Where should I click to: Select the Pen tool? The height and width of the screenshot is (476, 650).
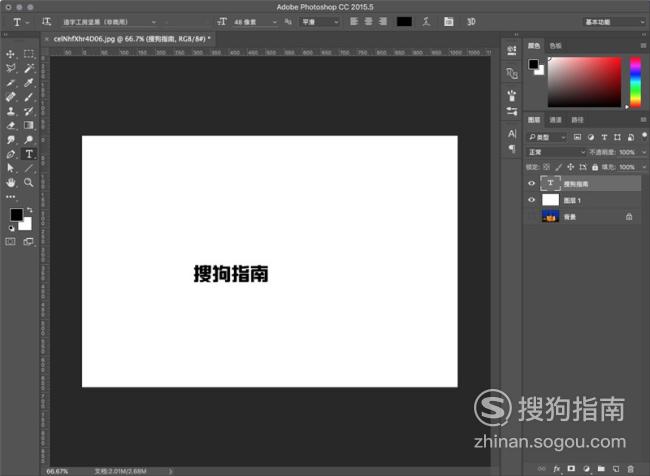[11, 154]
